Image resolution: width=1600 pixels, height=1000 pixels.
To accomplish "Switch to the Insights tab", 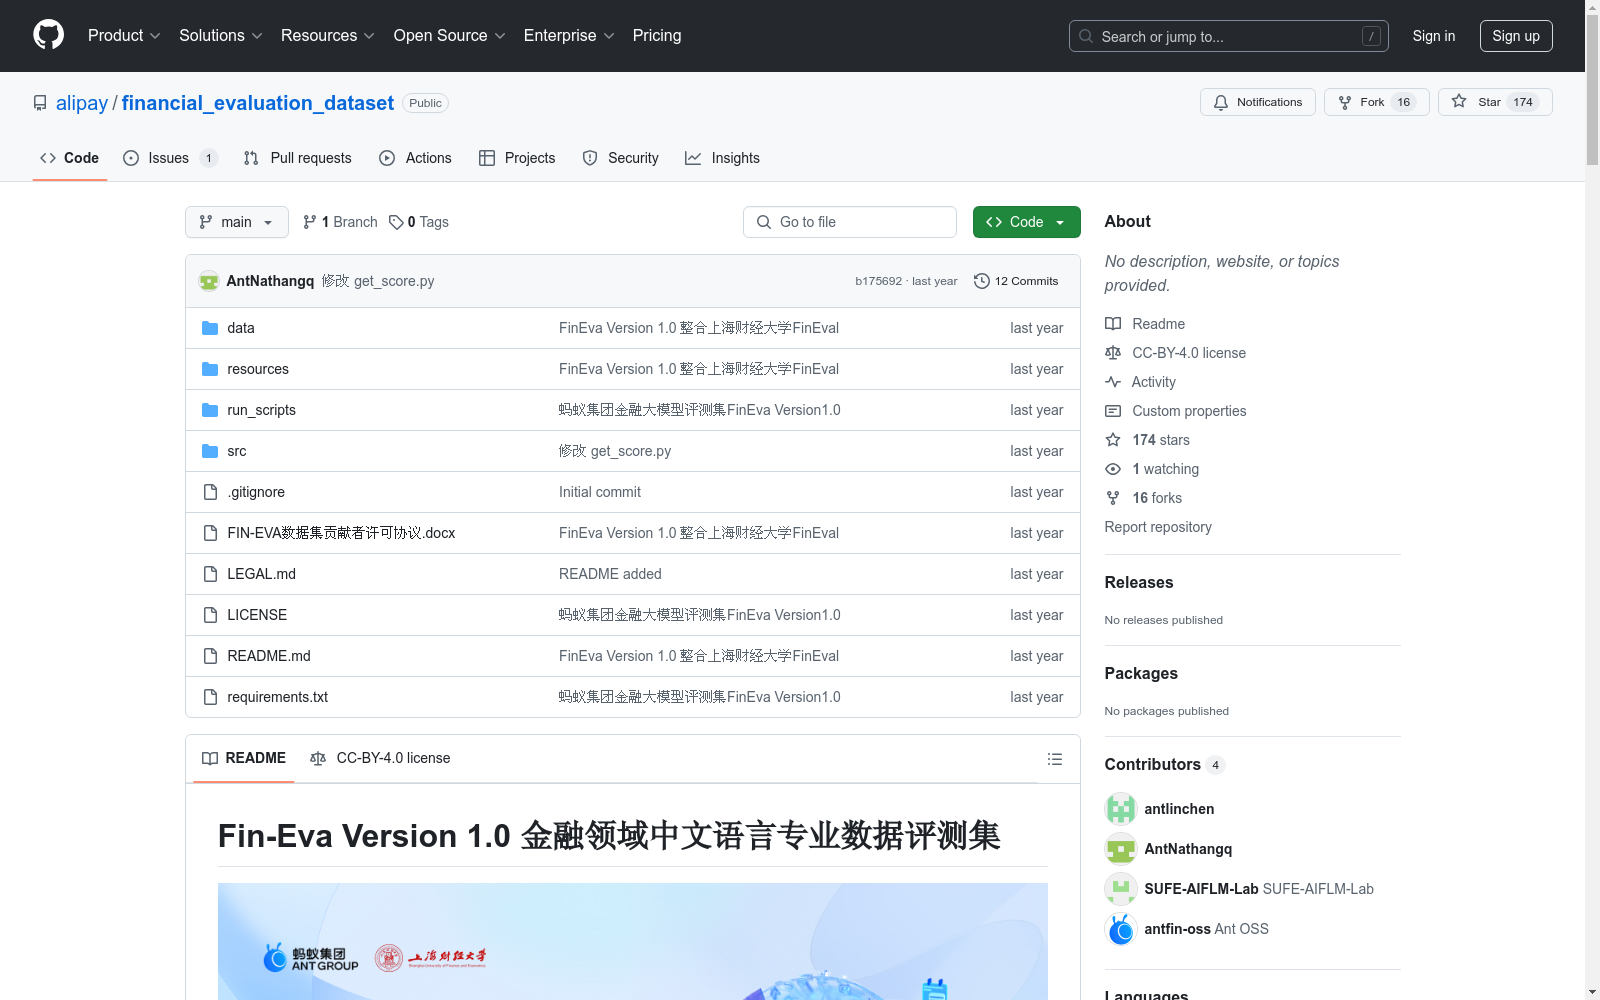I will pos(722,158).
